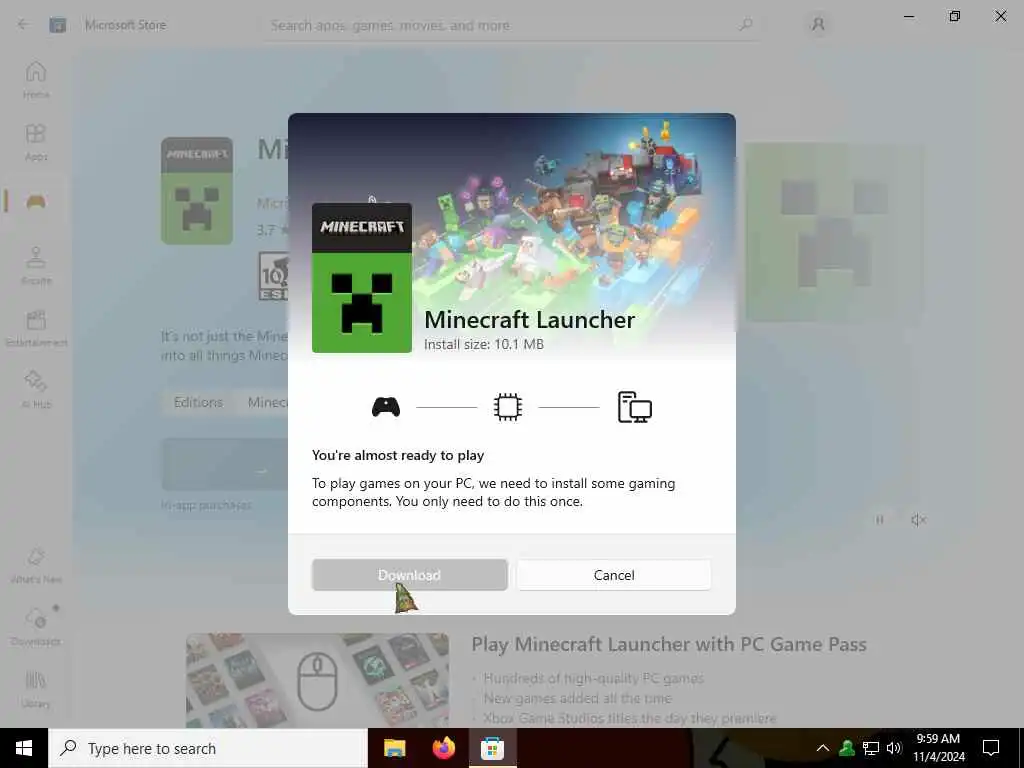1024x768 pixels.
Task: Open the user profile account icon
Action: 818,25
